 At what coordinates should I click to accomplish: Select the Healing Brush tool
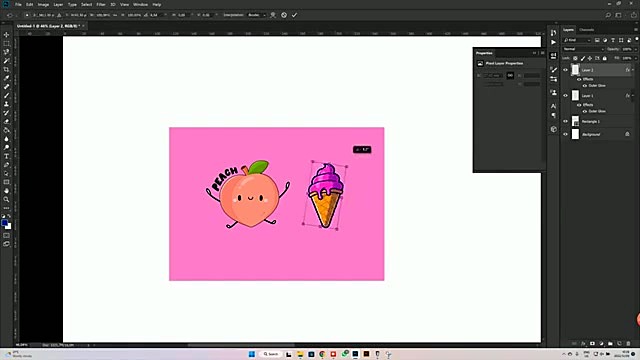pos(6,87)
